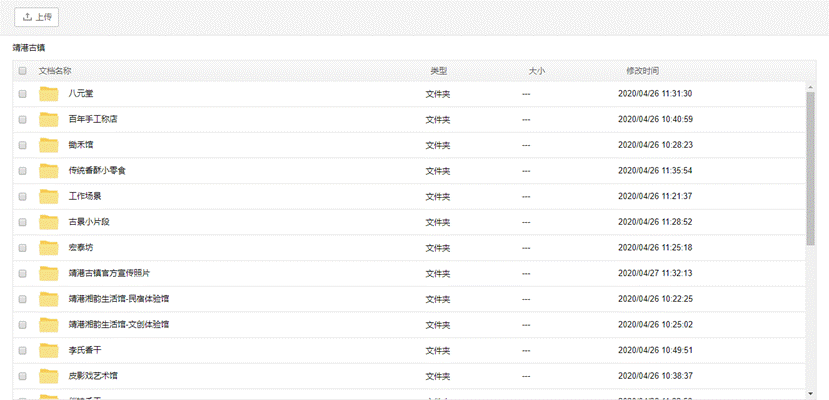Check the select-all checkbox in header

(22, 71)
